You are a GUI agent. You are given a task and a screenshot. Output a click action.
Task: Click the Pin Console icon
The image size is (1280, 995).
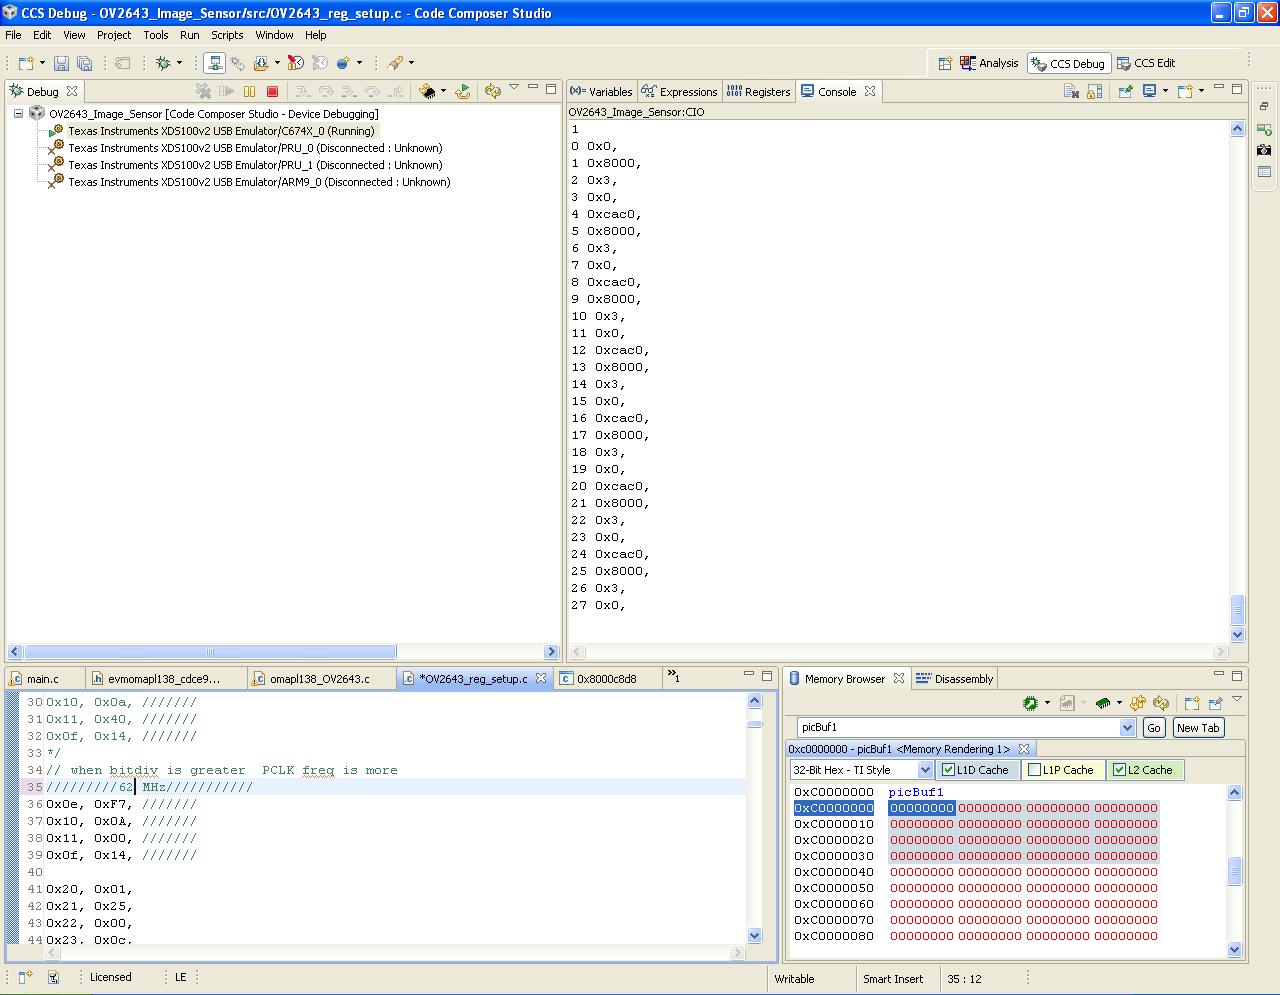(1125, 91)
